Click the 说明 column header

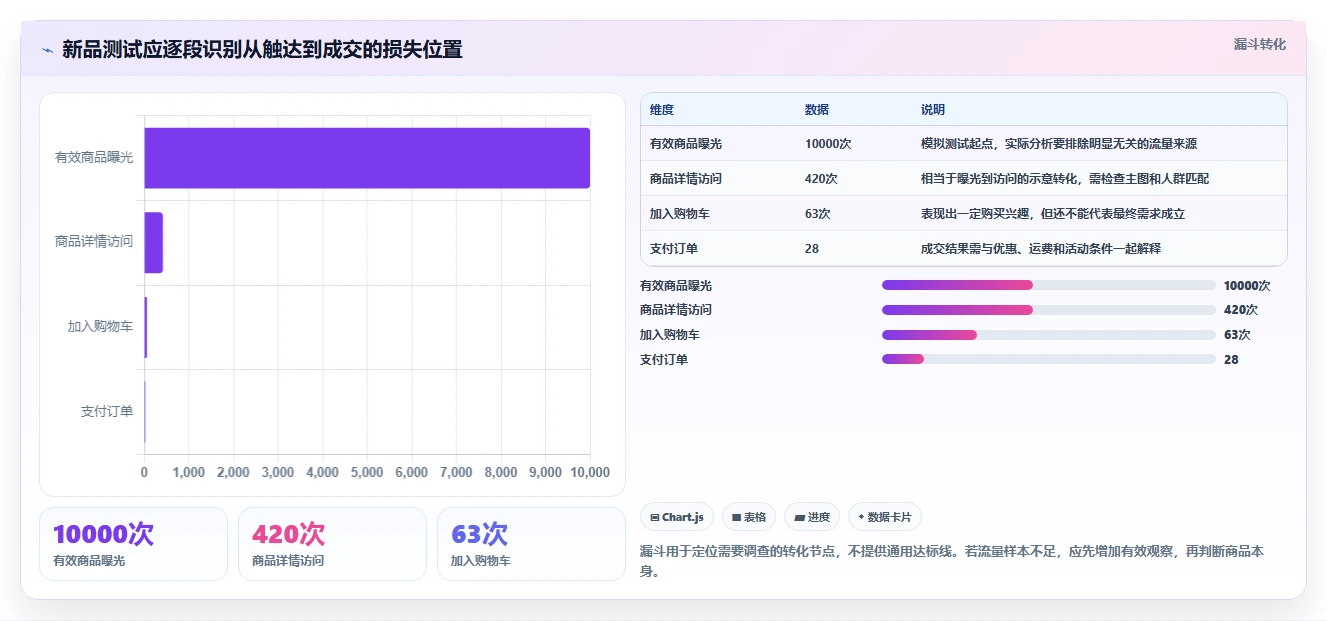tap(933, 110)
